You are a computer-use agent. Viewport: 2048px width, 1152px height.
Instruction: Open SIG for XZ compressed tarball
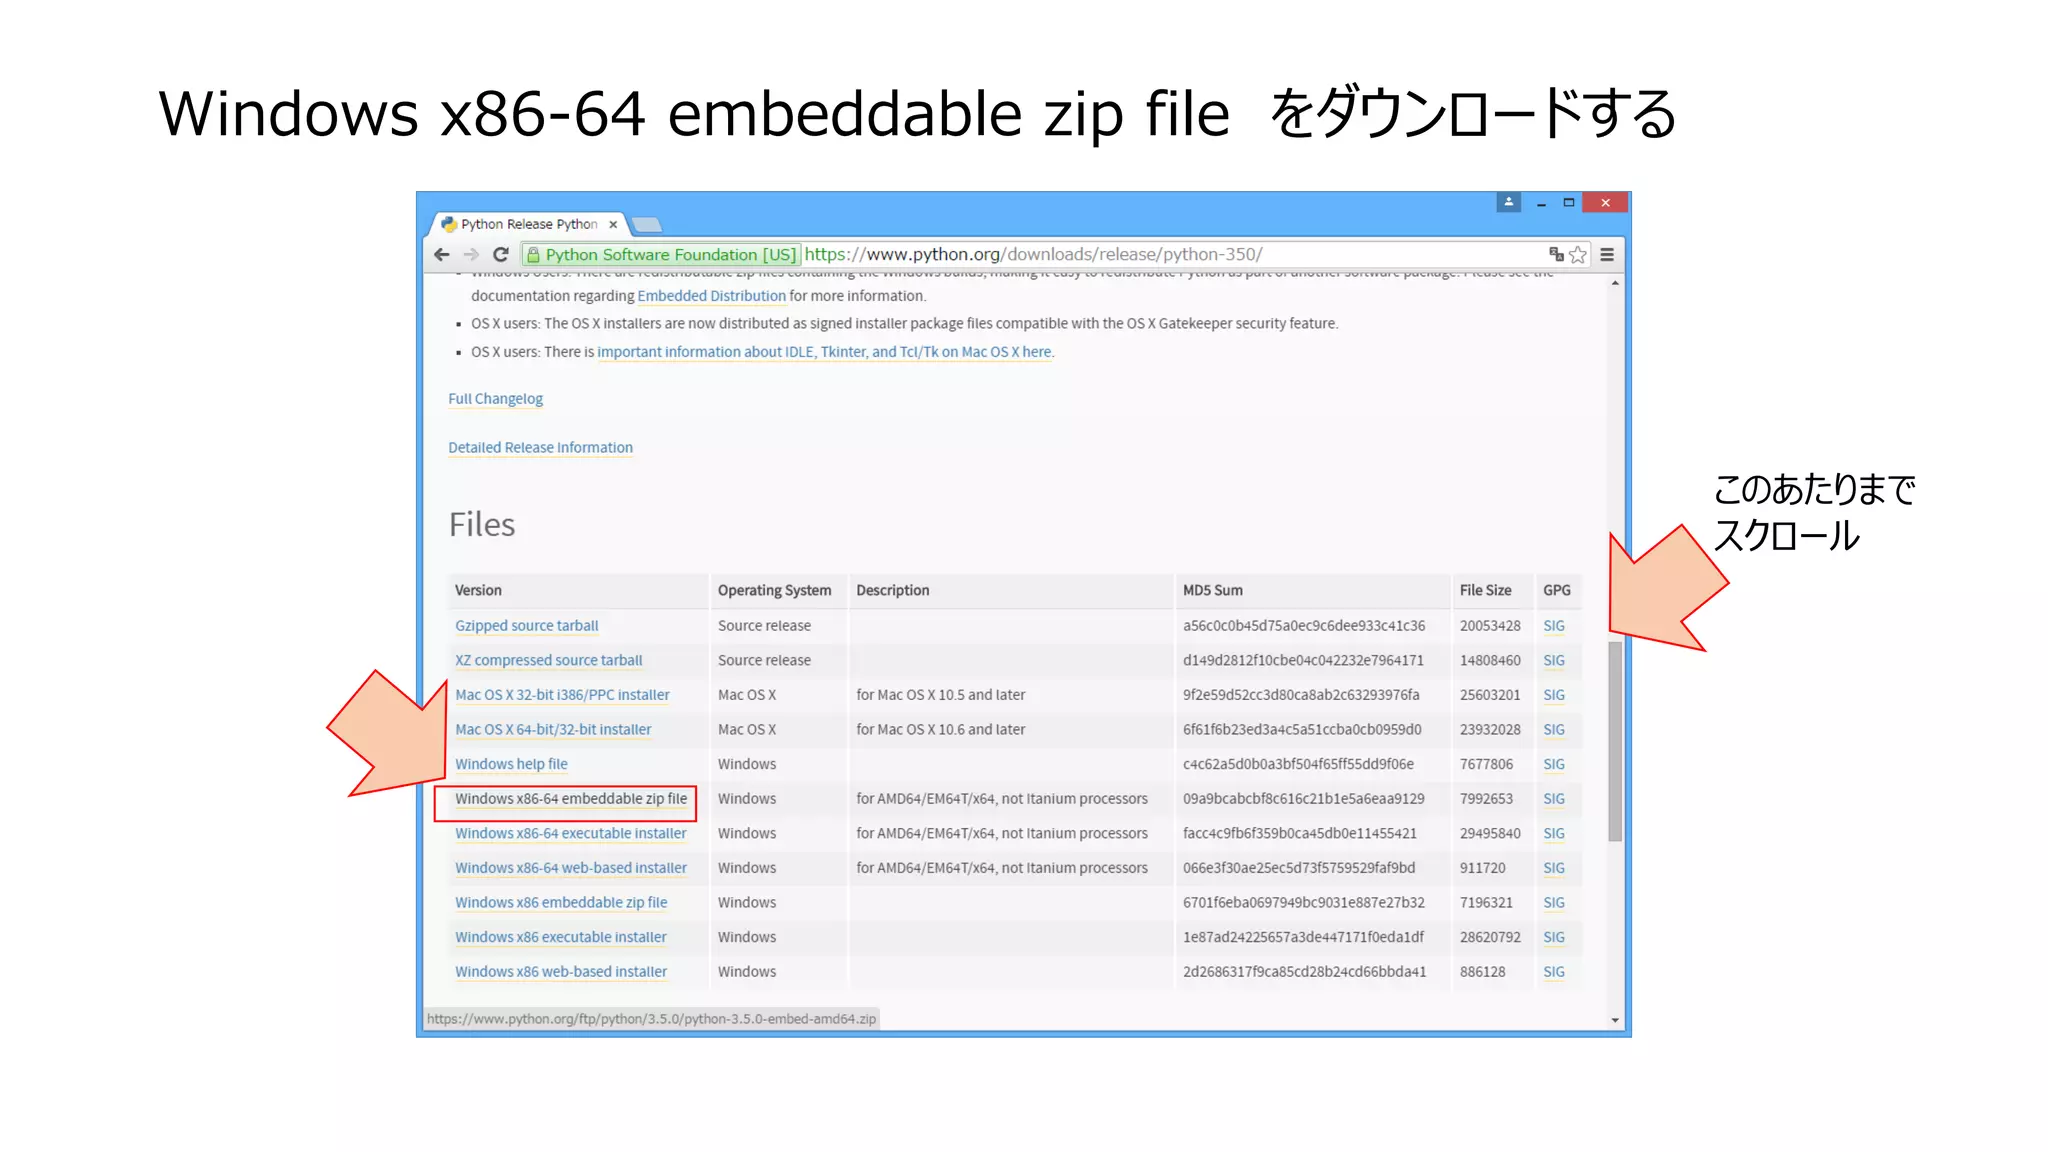click(1553, 661)
